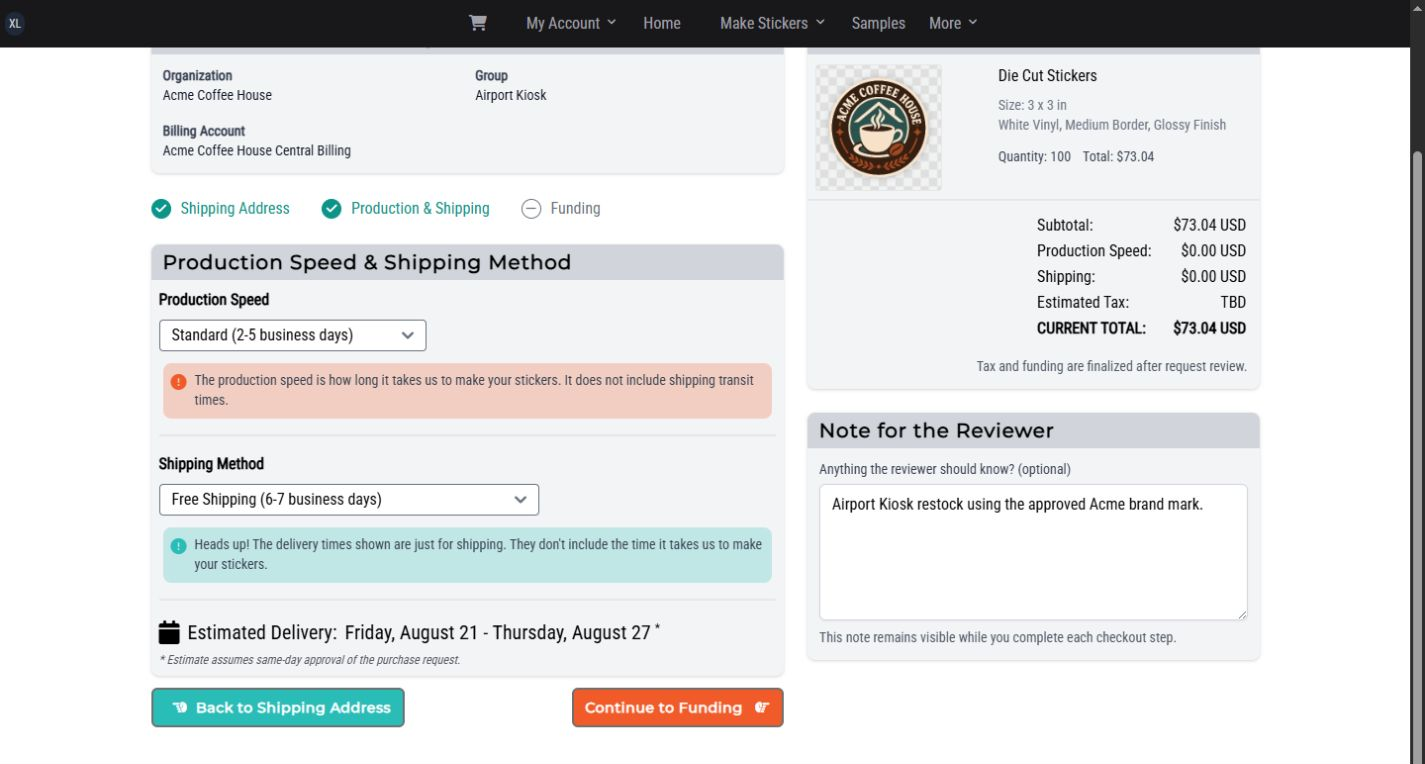
Task: Click the same-day approval estimate footnote
Action: tap(310, 660)
